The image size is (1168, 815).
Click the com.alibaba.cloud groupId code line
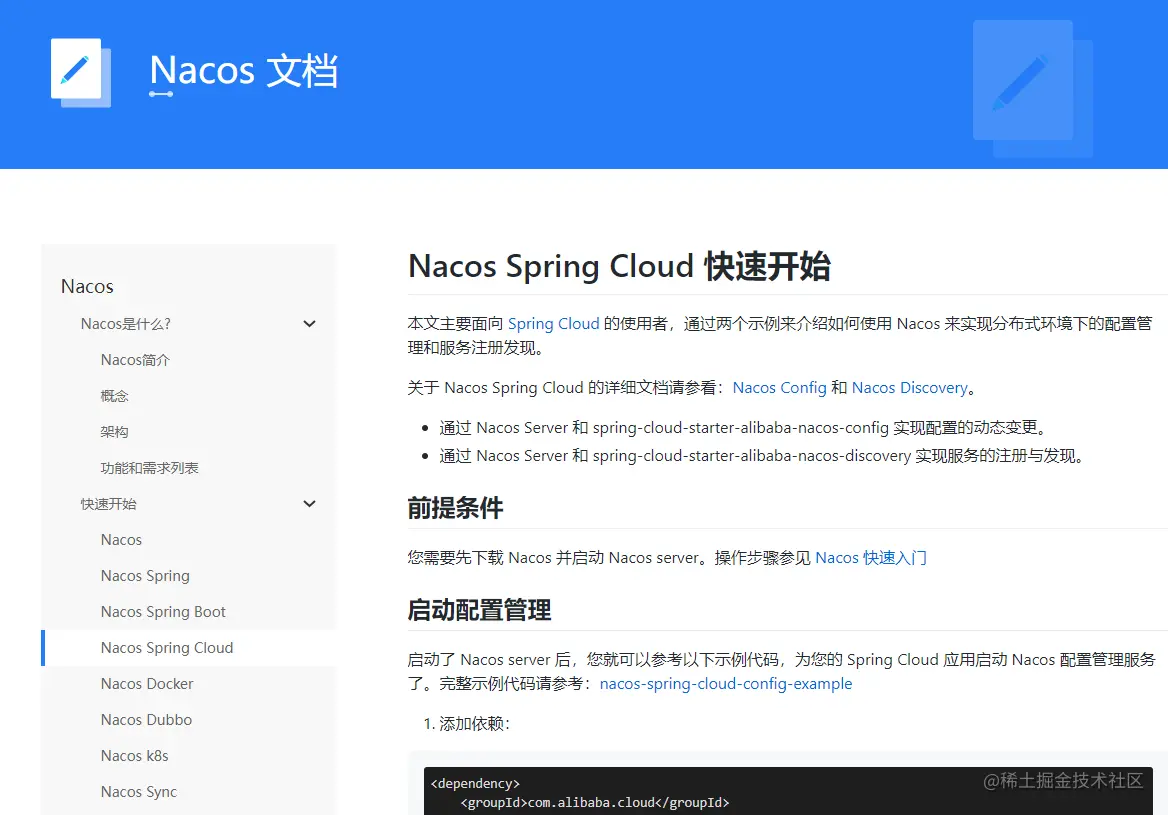pos(595,802)
